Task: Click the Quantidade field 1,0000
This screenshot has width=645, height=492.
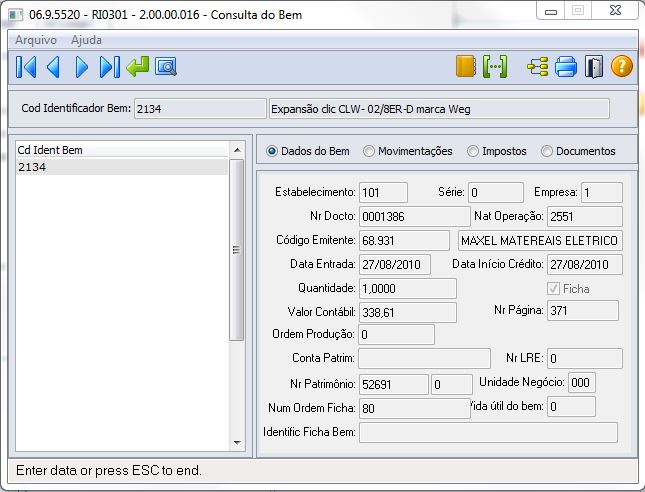Action: point(408,288)
